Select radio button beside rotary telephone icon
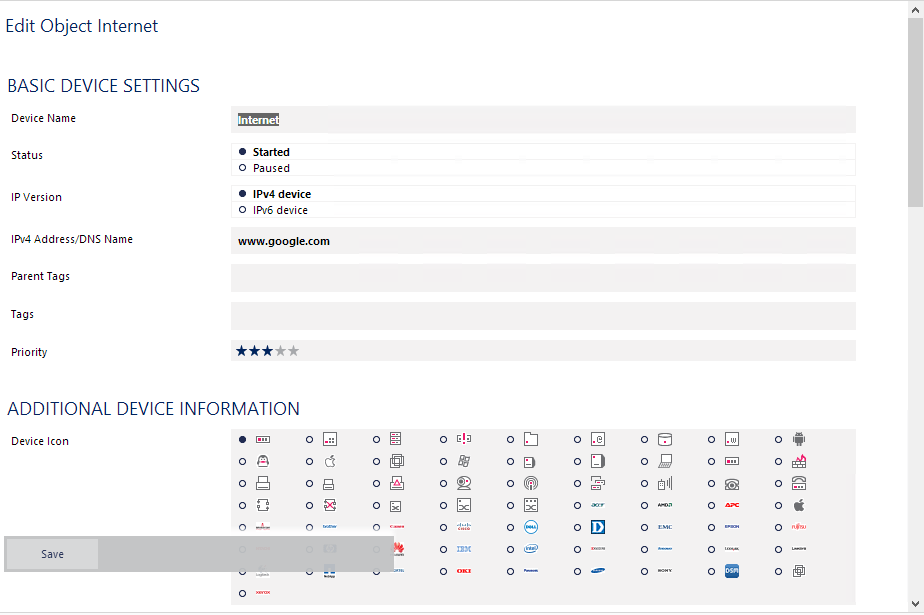 711,484
